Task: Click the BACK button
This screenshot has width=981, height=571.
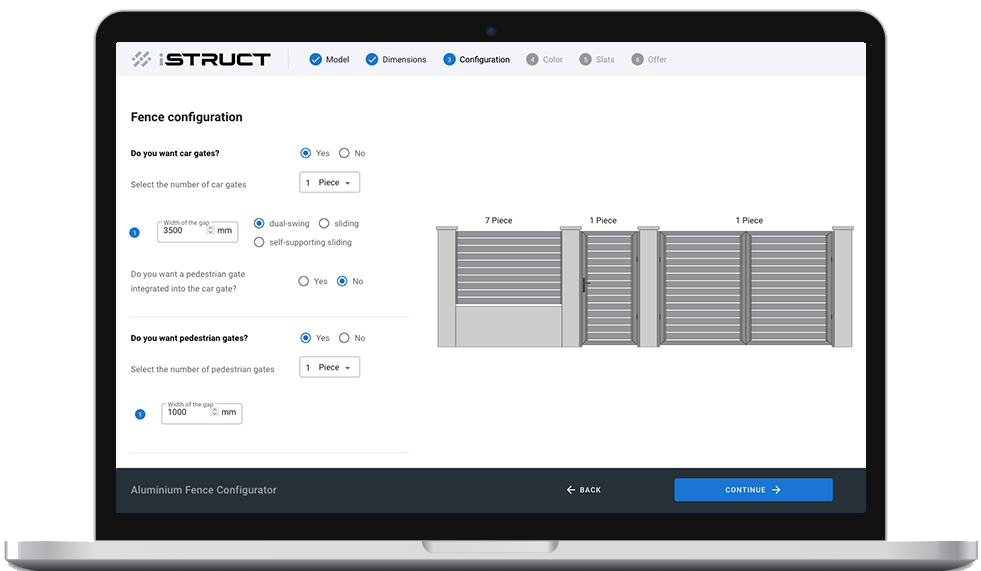Action: click(583, 490)
